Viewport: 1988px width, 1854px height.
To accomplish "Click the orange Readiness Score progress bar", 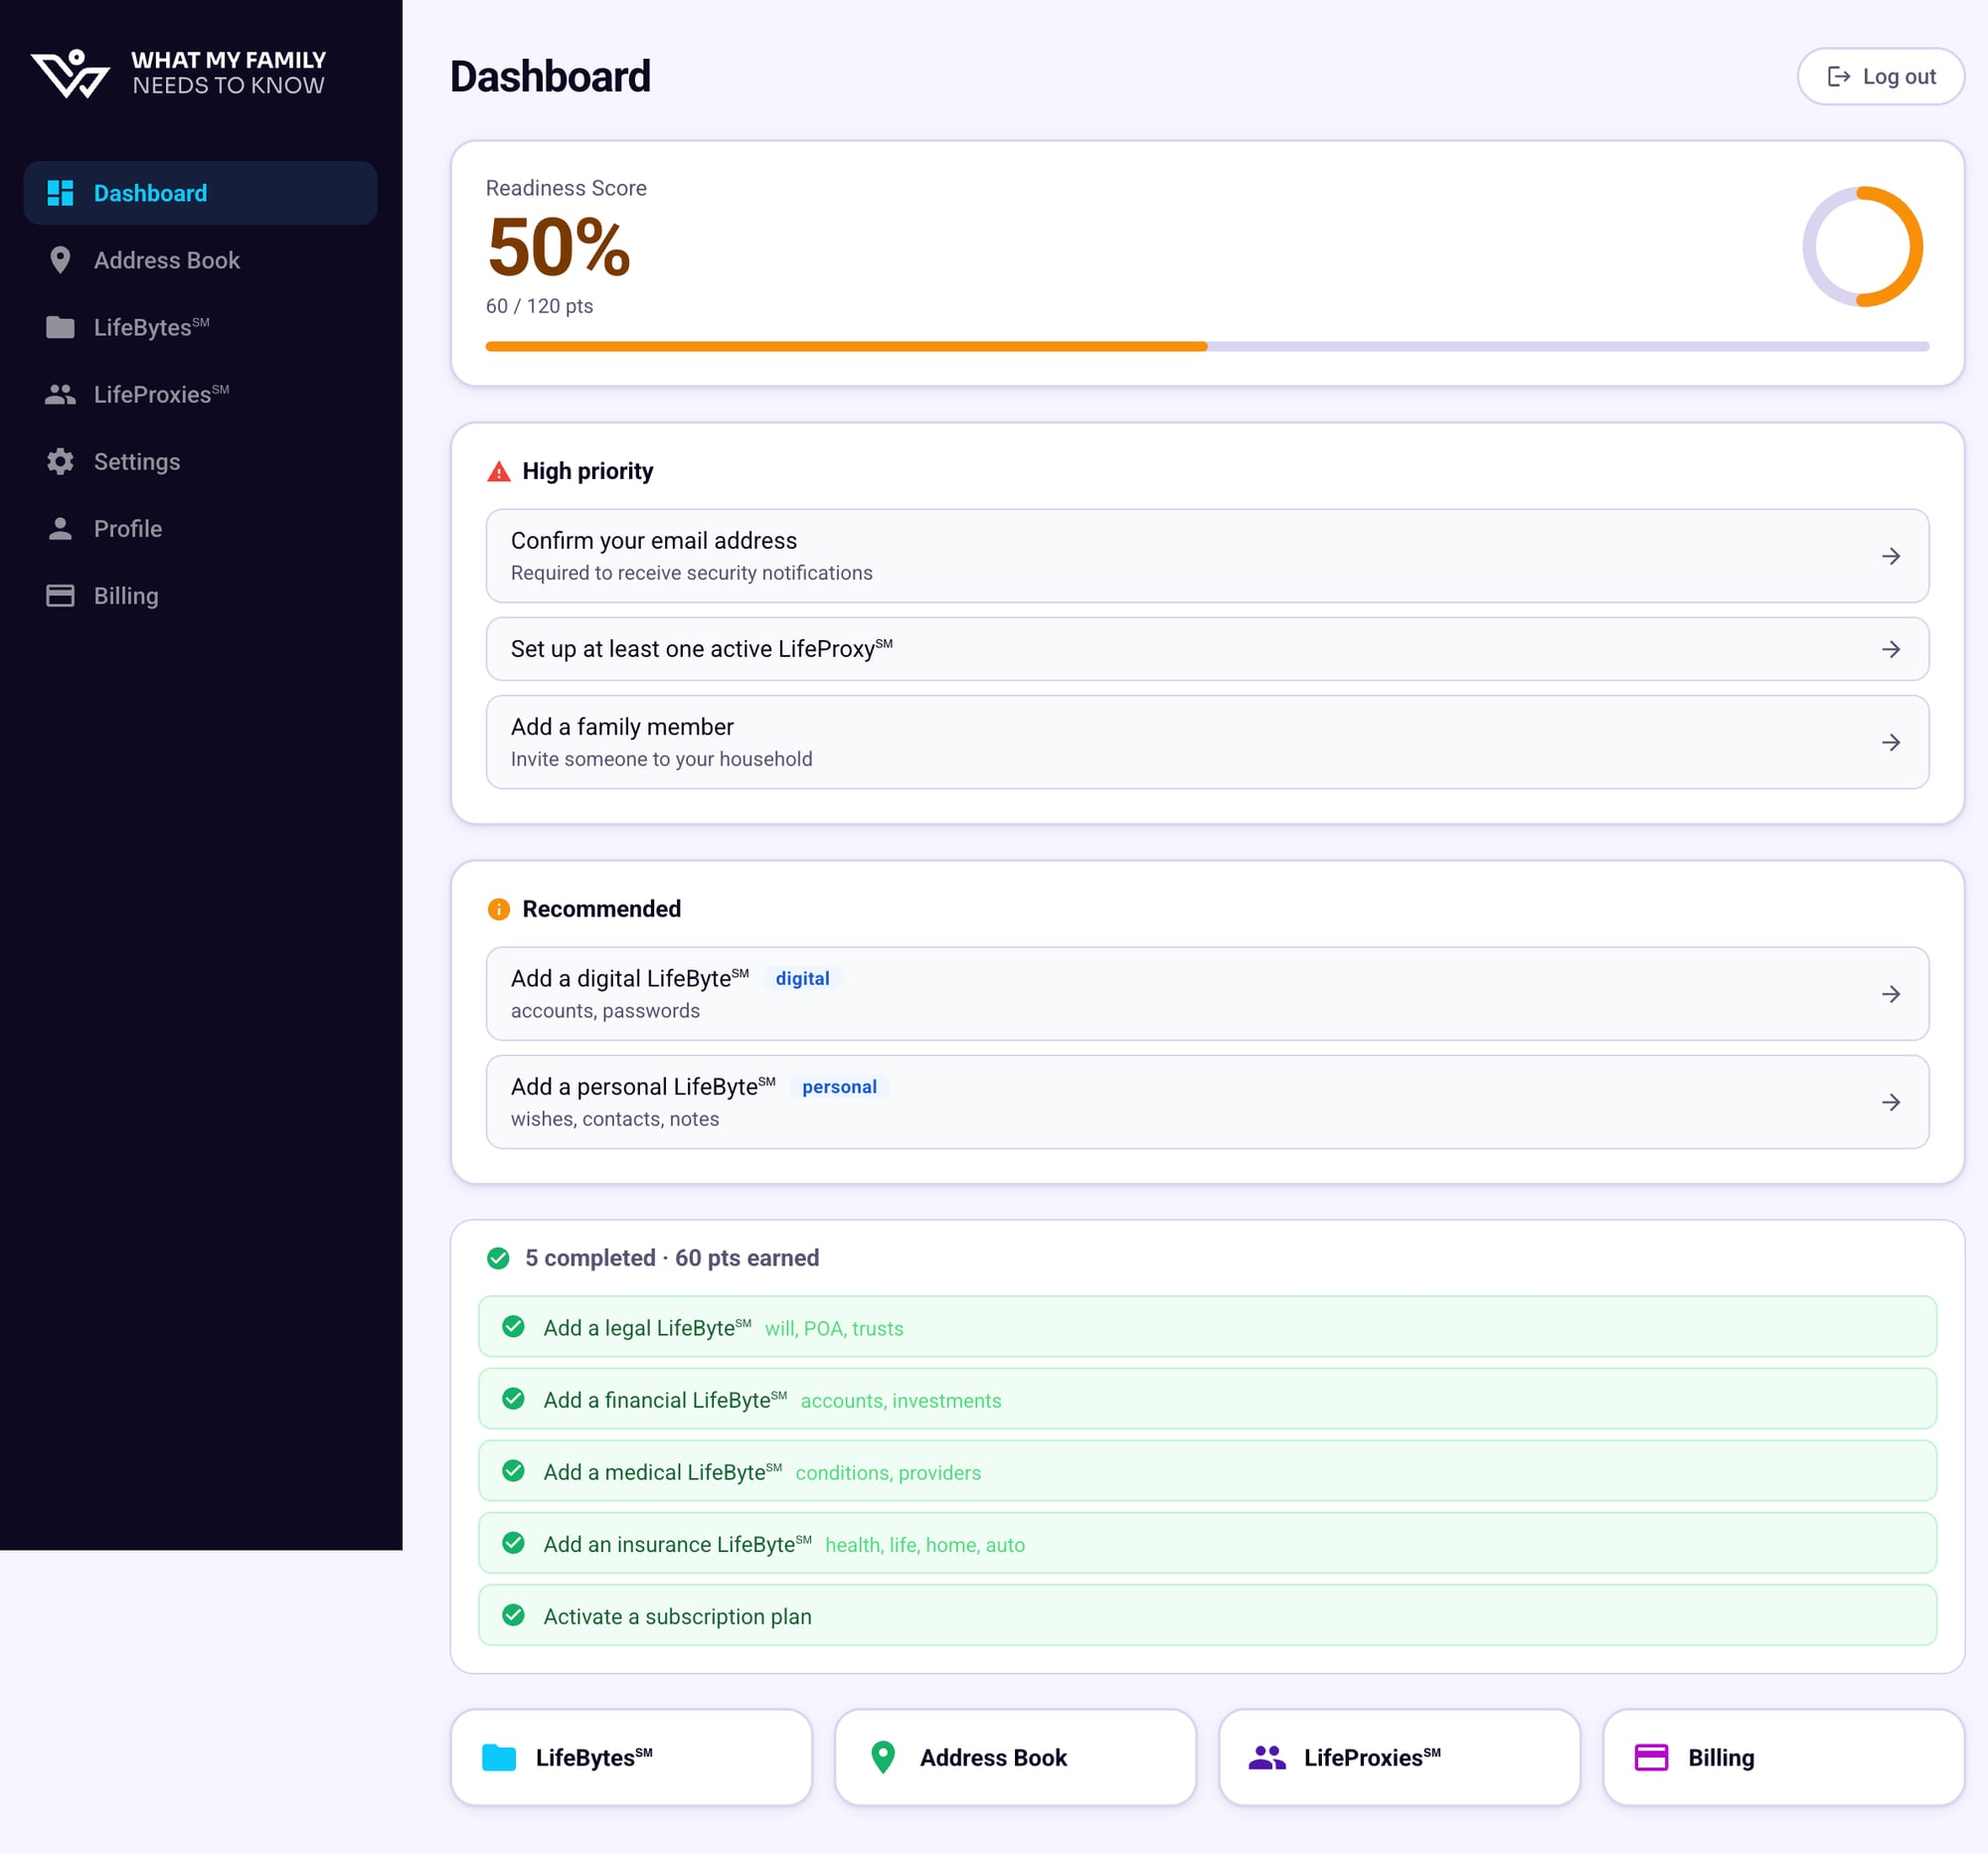I will pos(846,346).
